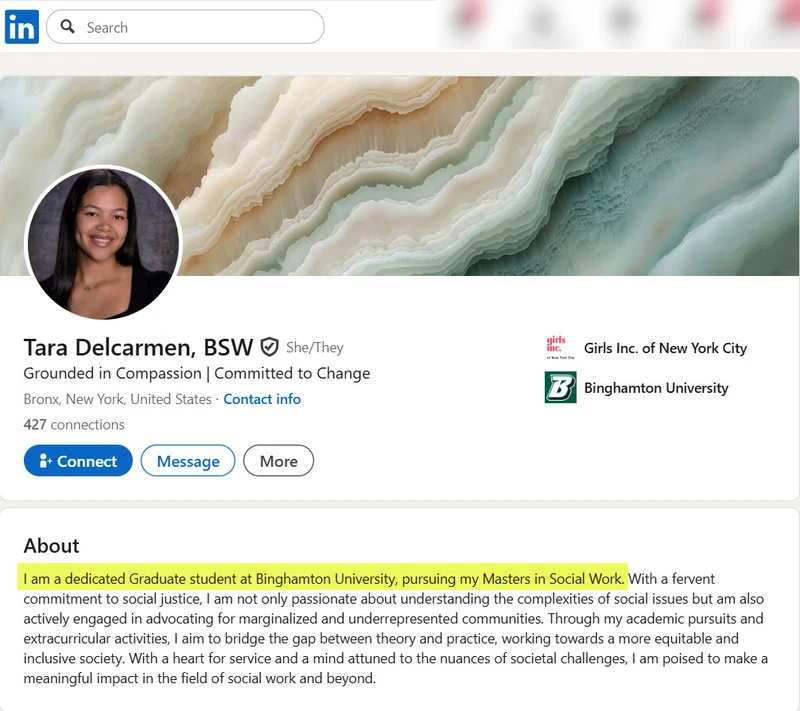Focus the Search input field
Screen dimensions: 800x711
click(x=185, y=27)
